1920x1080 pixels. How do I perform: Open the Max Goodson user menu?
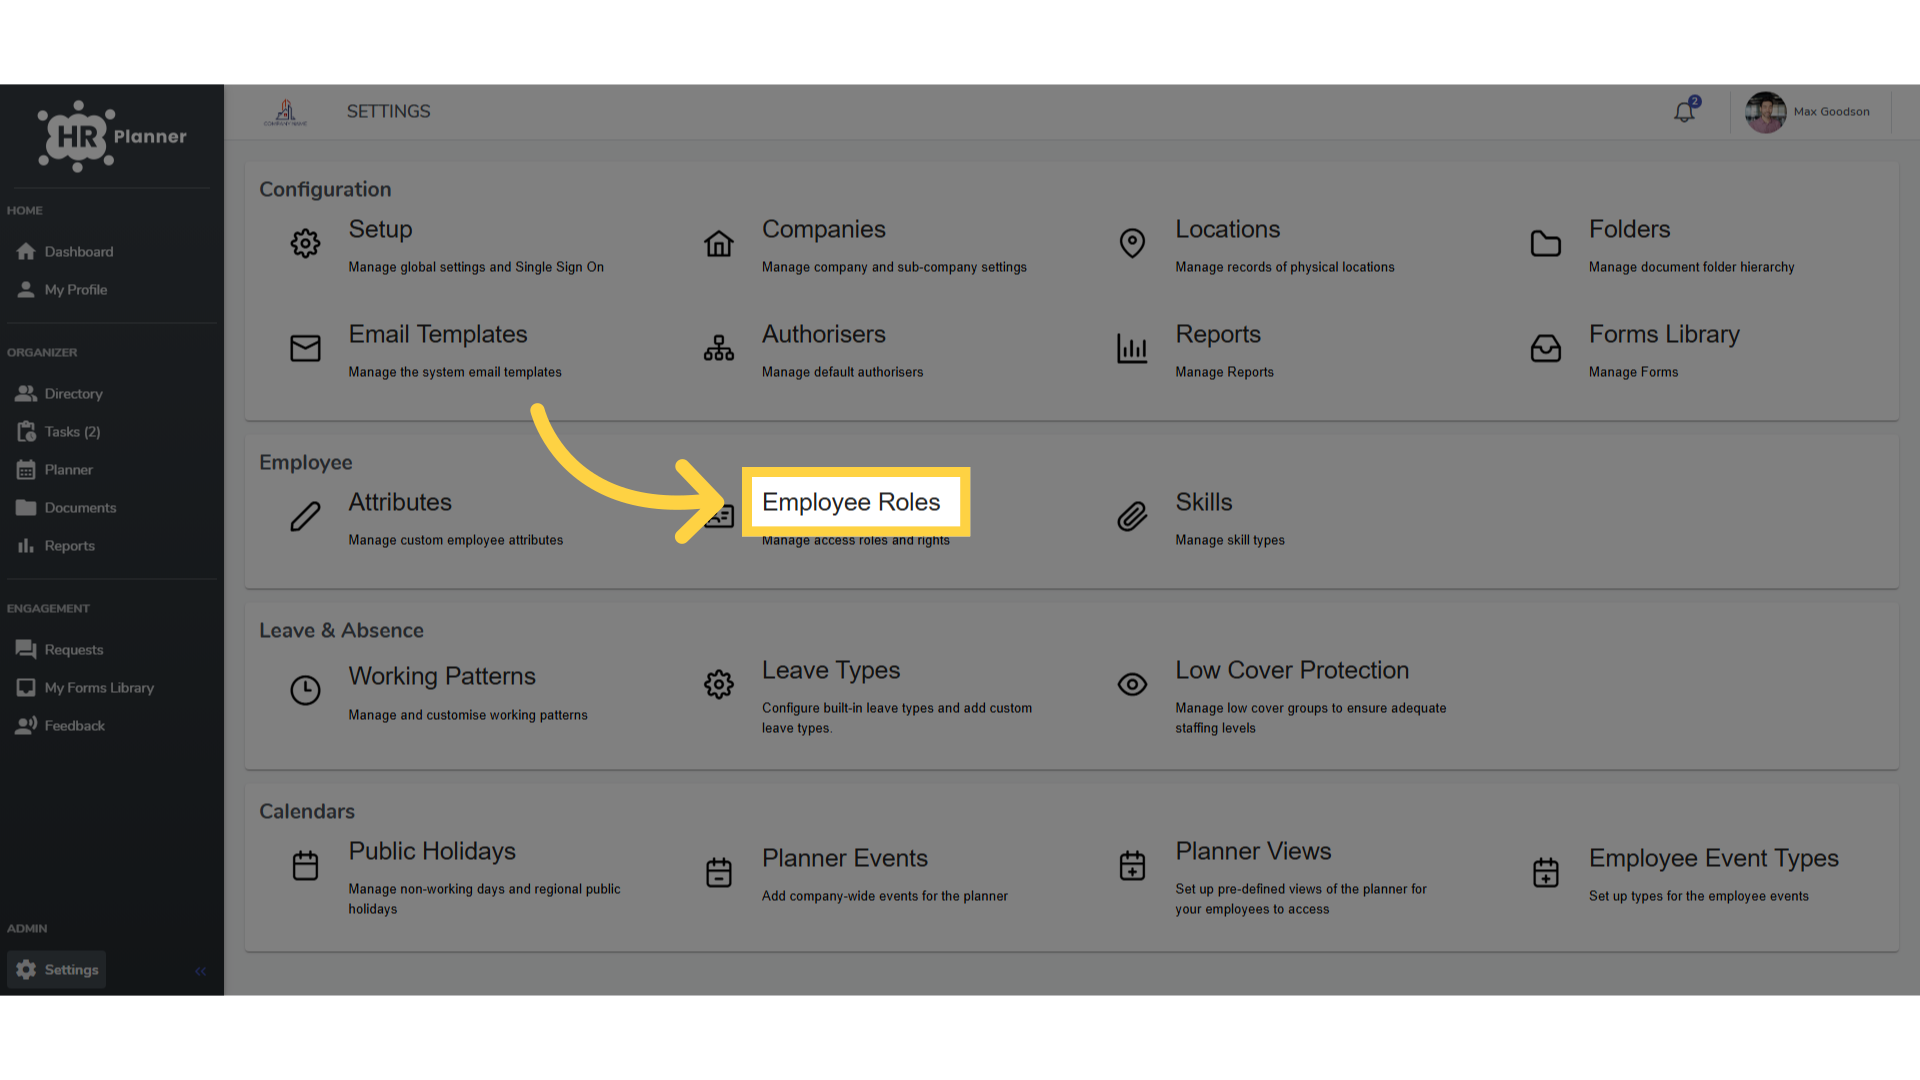1809,112
